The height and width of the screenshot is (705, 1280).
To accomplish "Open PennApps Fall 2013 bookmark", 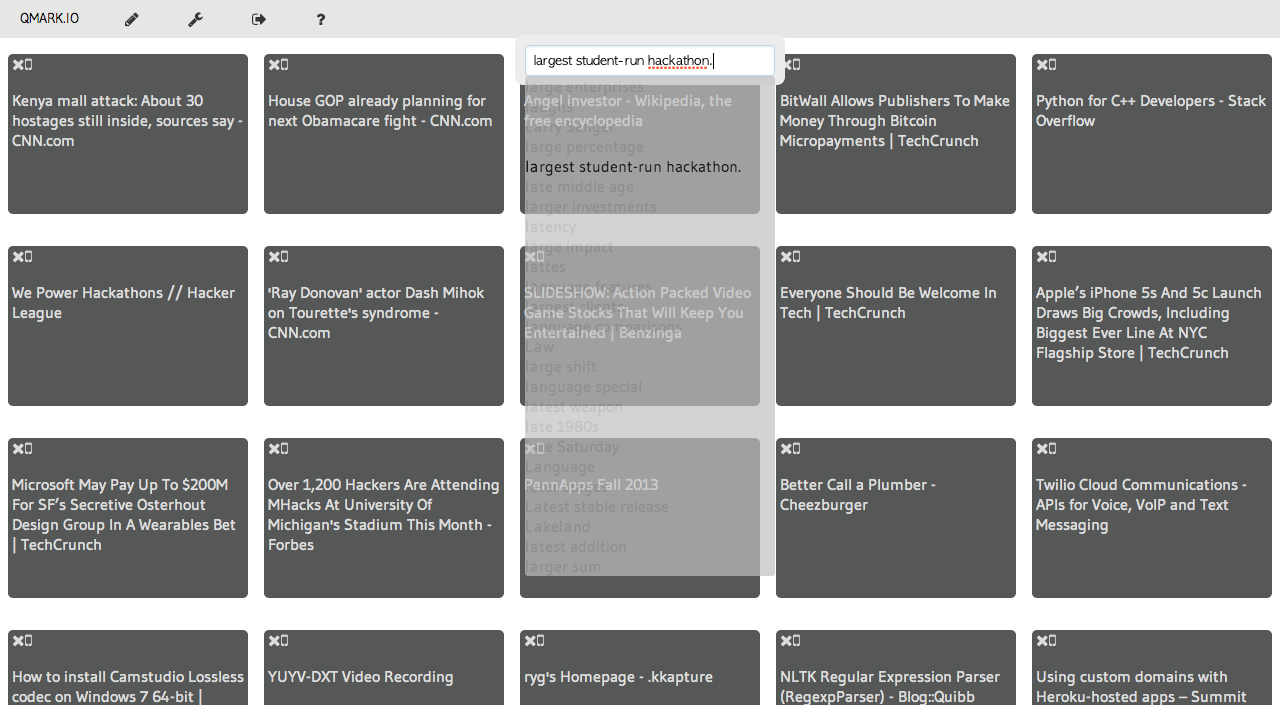I will 591,485.
